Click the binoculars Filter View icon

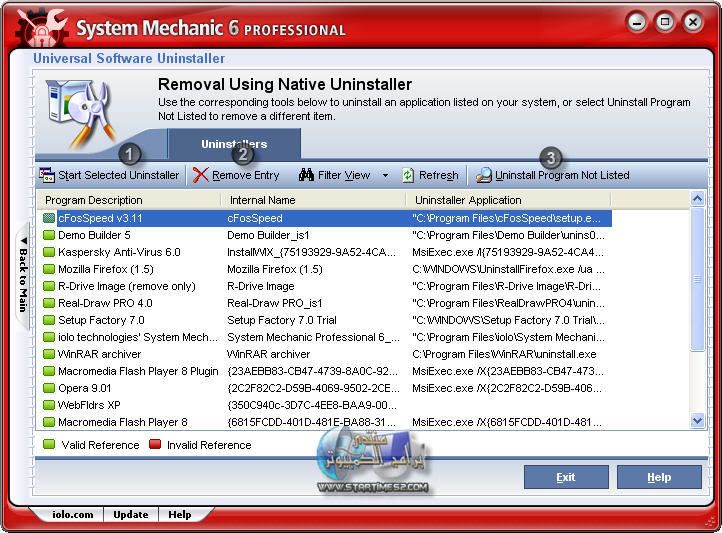pos(306,175)
